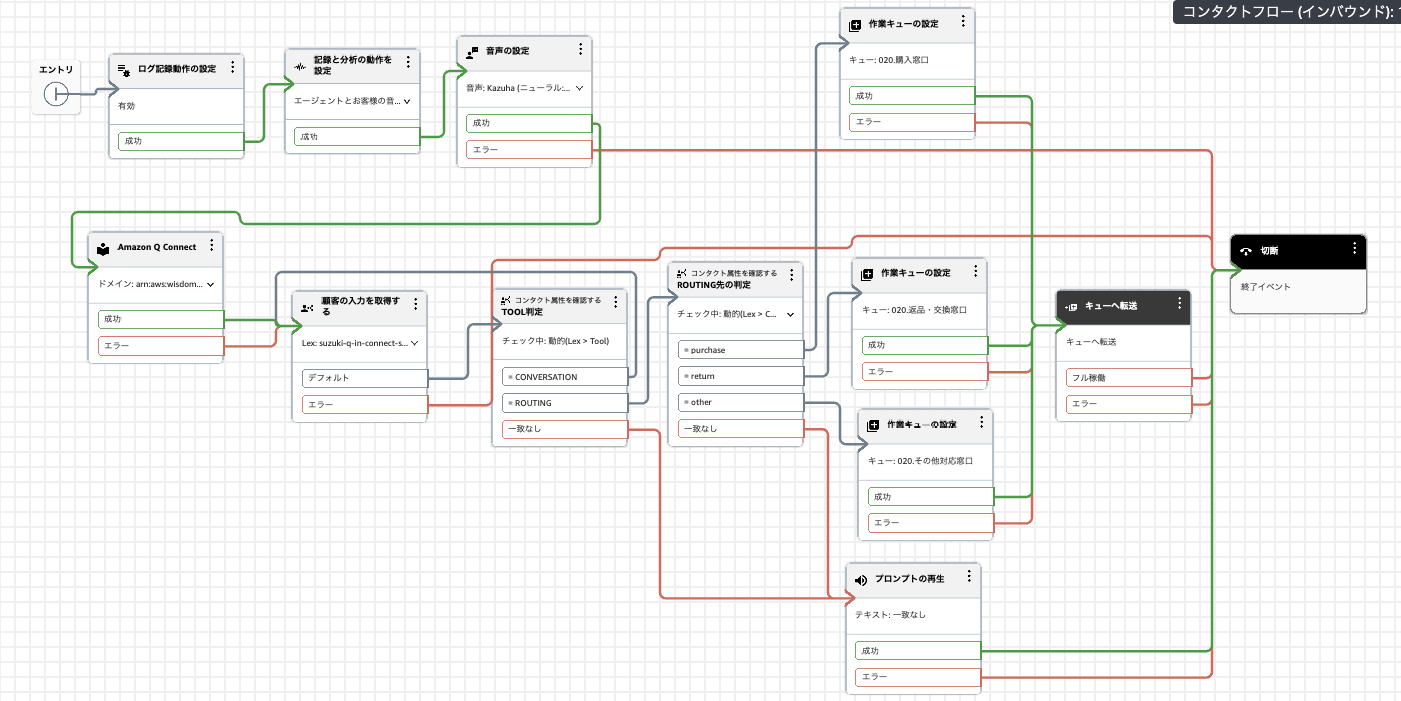The height and width of the screenshot is (701, 1401).
Task: Open the Lex bot selector dropdown
Action: [414, 343]
